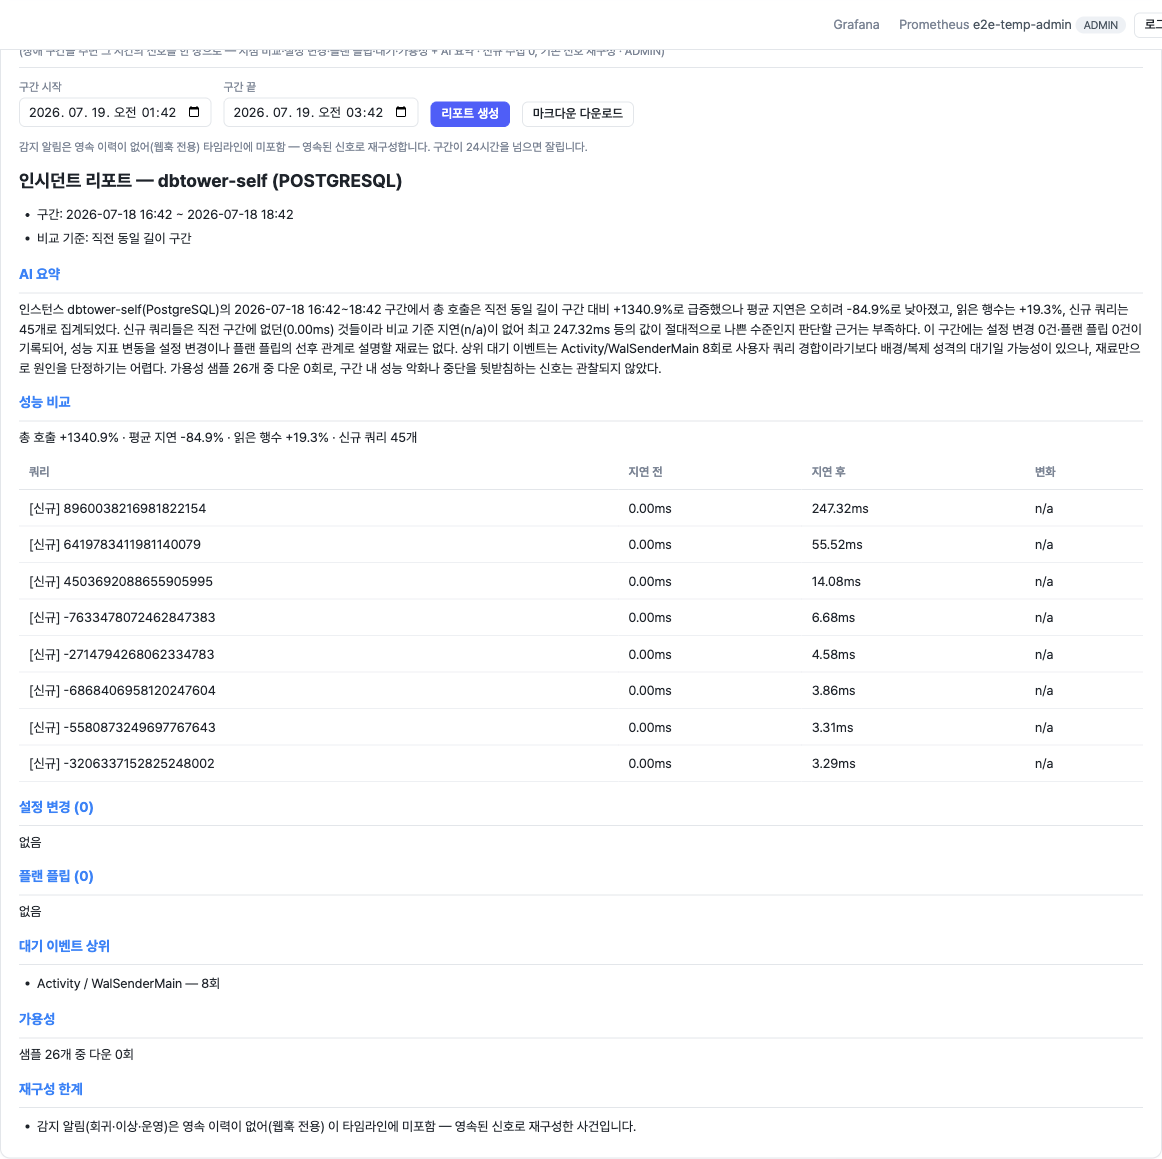1162x1159 pixels.
Task: Select query row -3206337152825248002
Action: coord(580,763)
